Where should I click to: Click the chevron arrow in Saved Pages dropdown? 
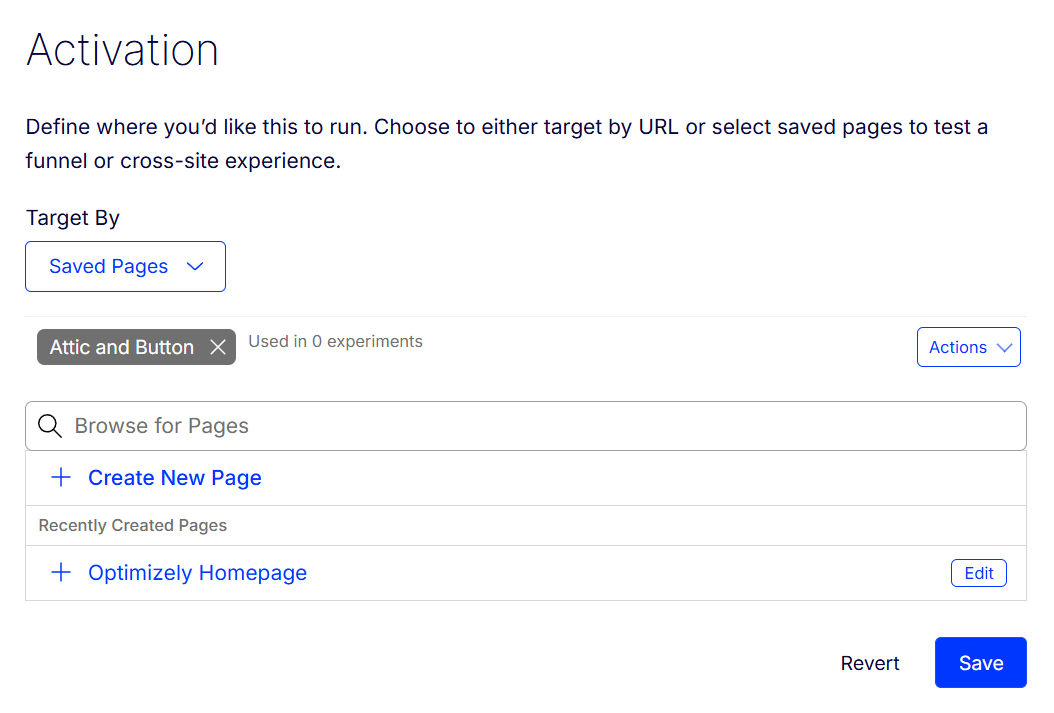click(196, 266)
